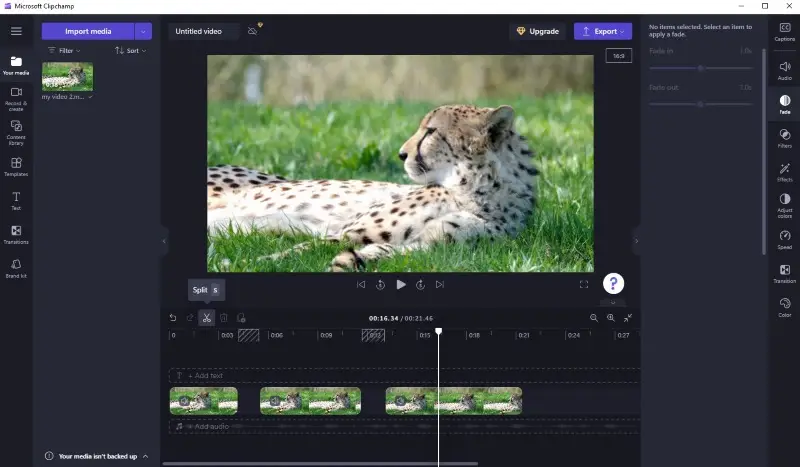Open Audio properties panel

[x=785, y=70]
